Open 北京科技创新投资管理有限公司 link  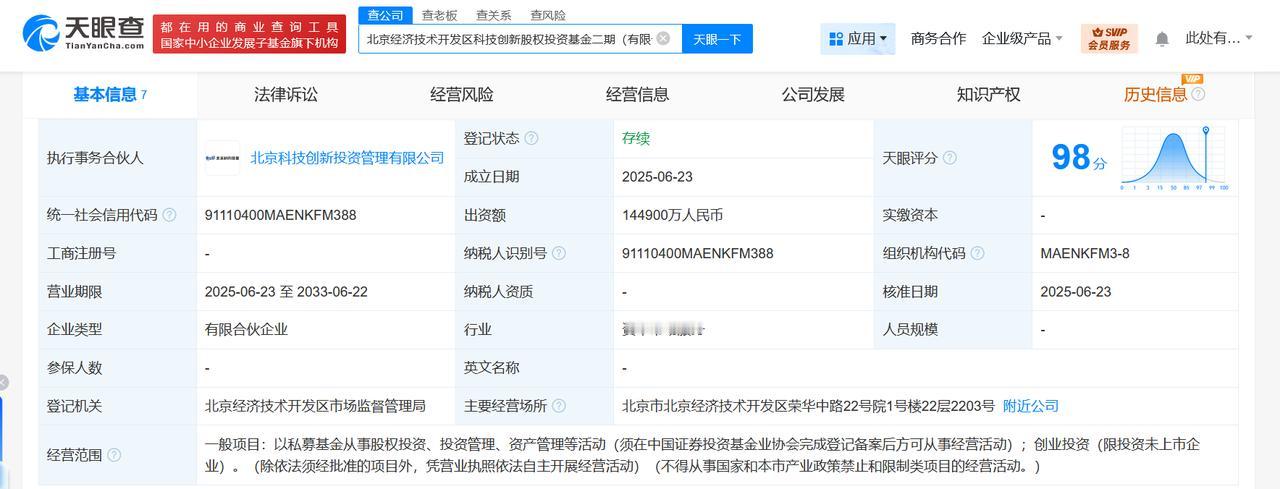point(347,158)
